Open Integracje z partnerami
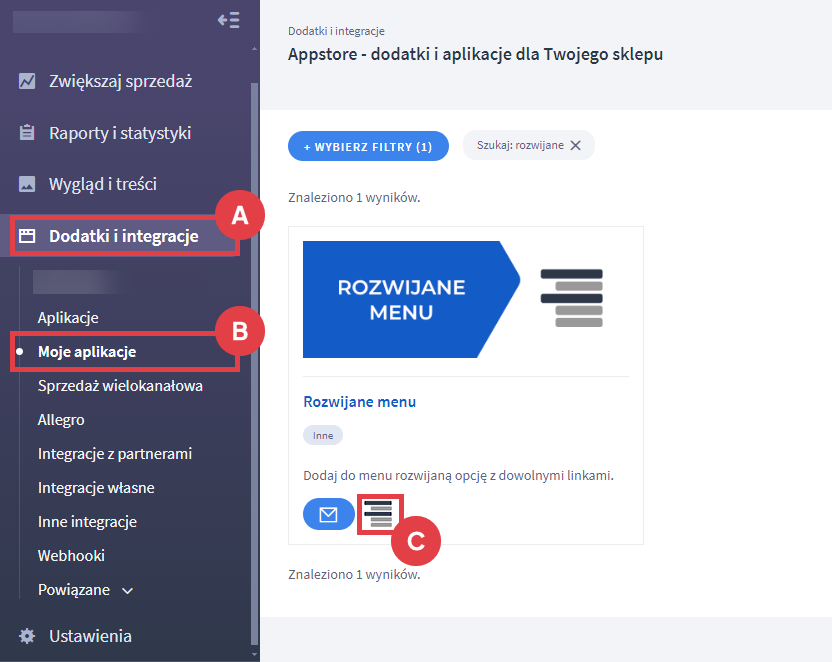Screen dimensions: 832x662 (115, 454)
